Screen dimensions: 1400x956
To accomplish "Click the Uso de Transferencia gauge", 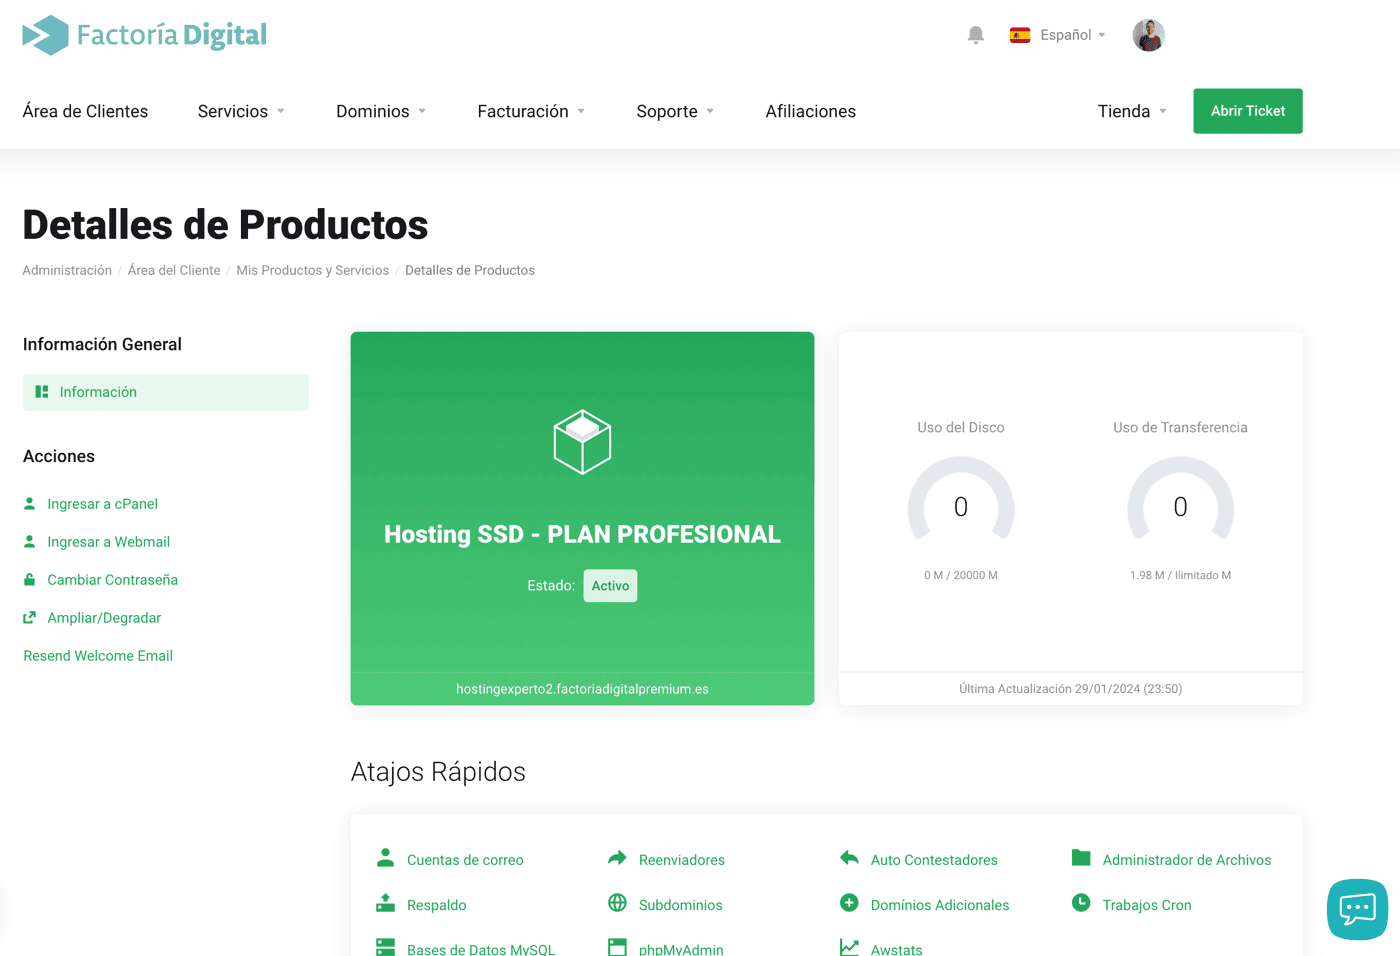I will tap(1180, 500).
